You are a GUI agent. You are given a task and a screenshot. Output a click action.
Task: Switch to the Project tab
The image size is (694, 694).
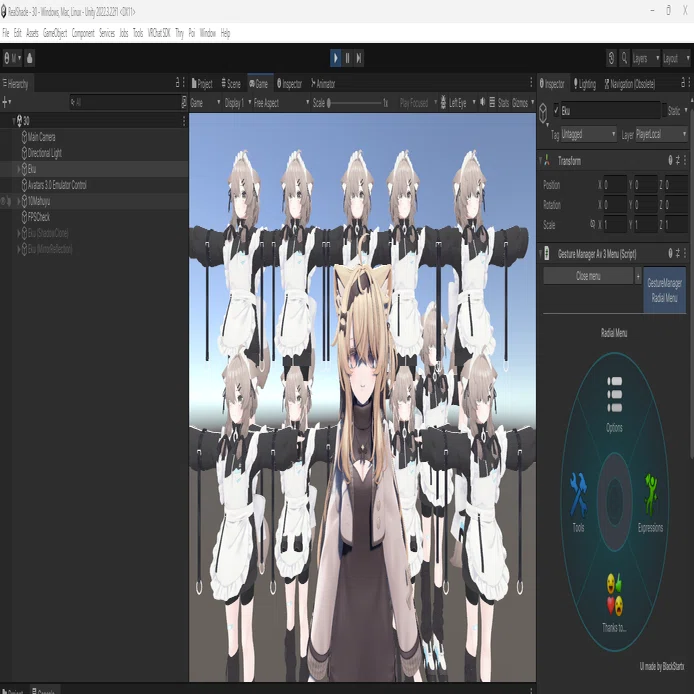pyautogui.click(x=202, y=84)
